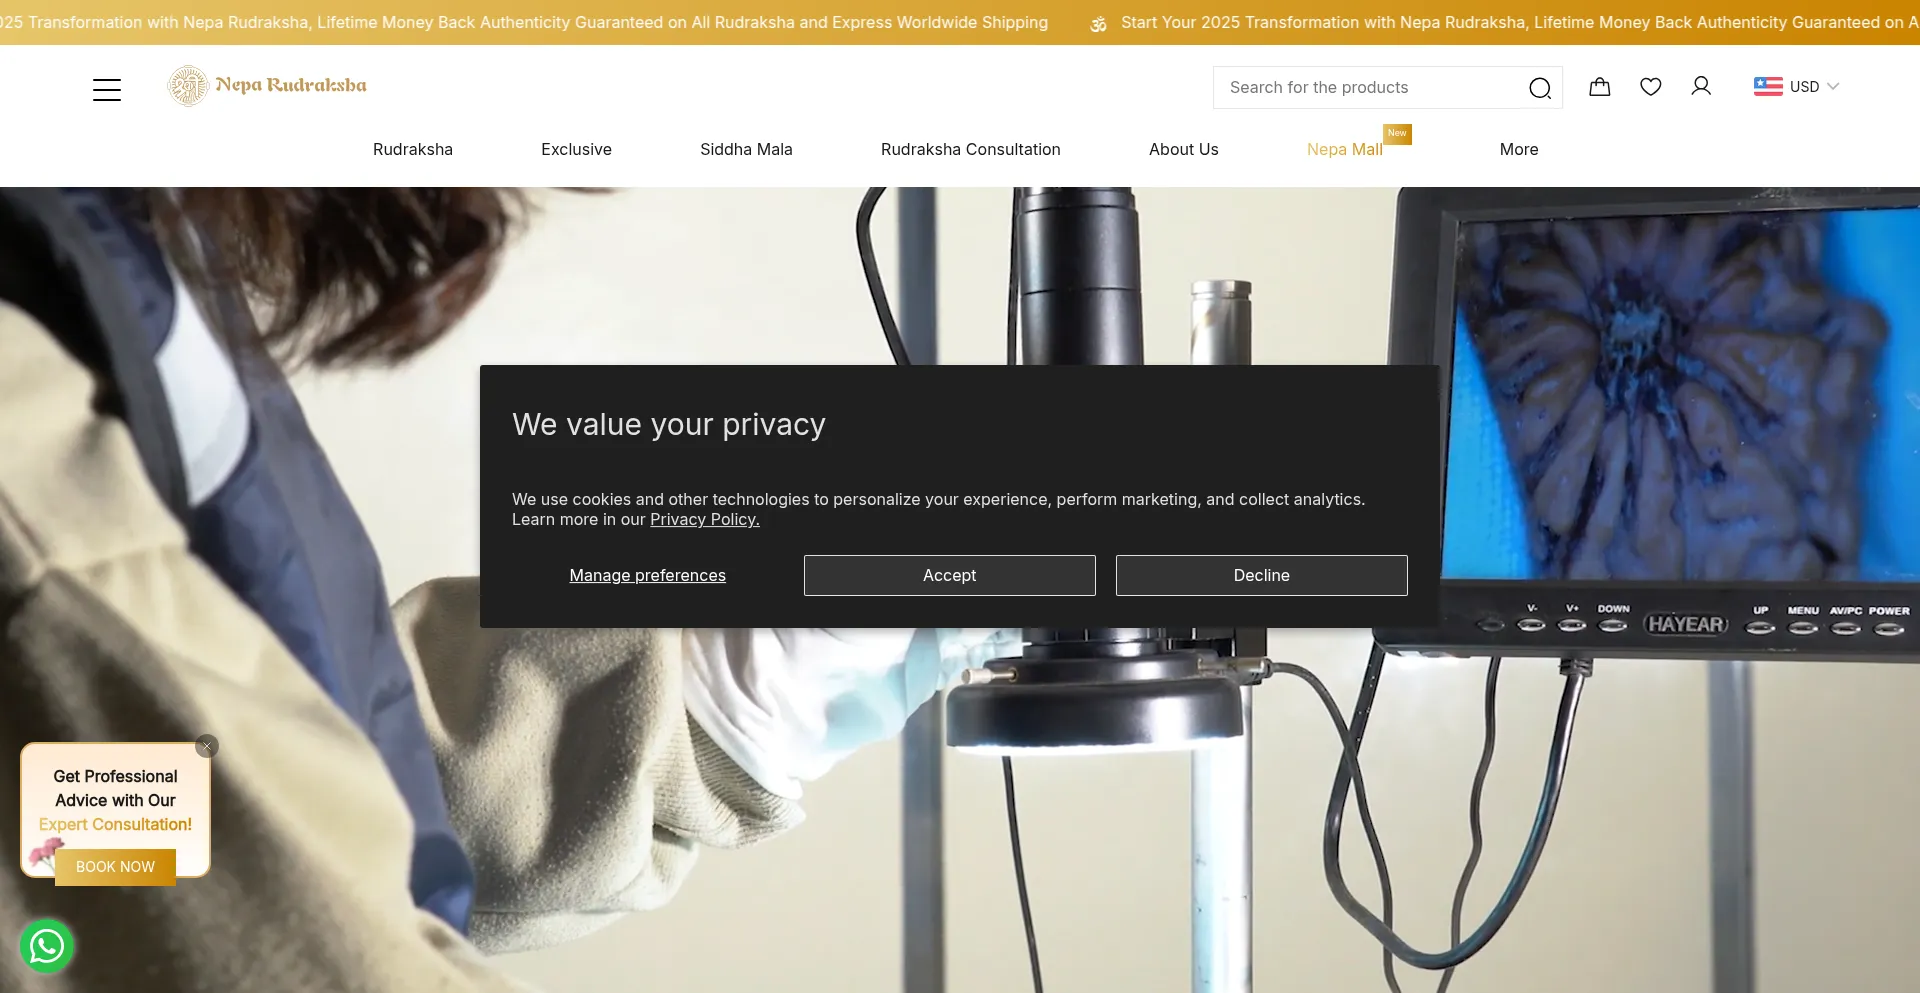
Task: Click the Nepa Rudraksha logo
Action: (267, 86)
